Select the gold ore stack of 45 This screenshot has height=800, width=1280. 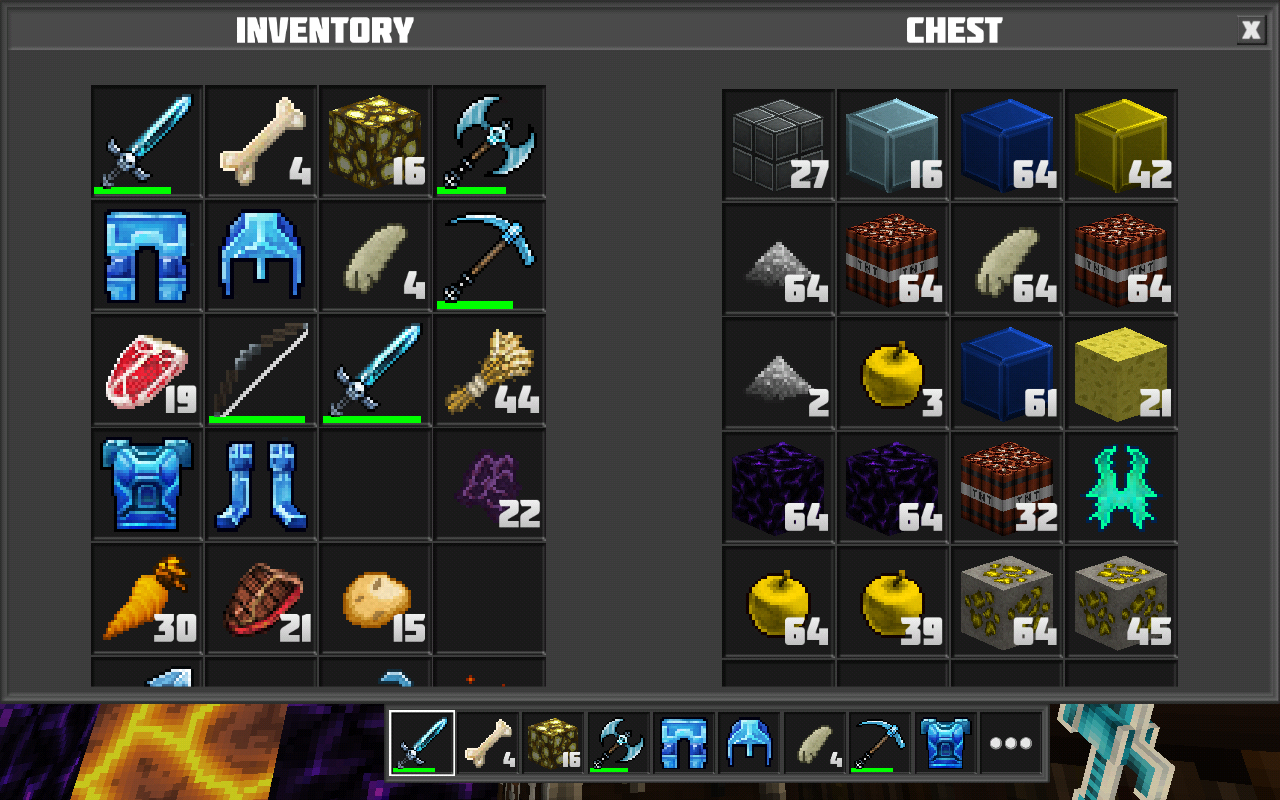tap(1121, 601)
